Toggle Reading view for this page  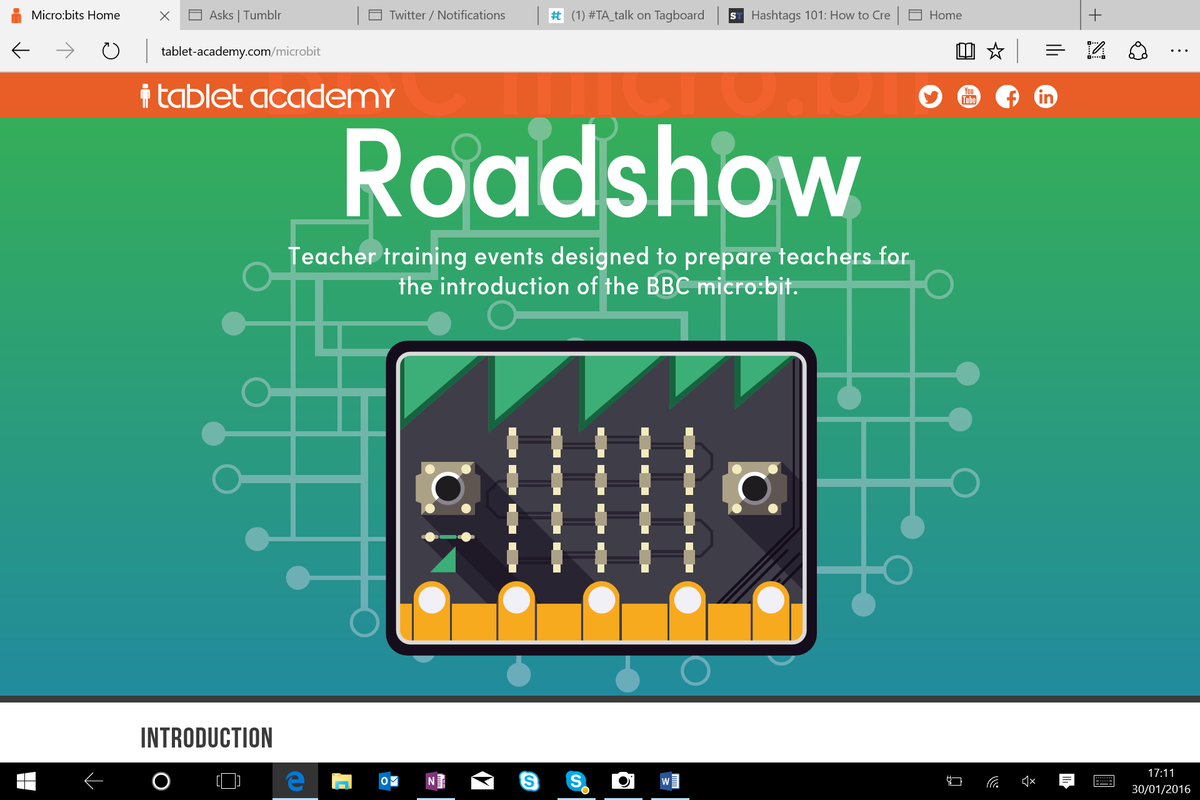(x=964, y=50)
